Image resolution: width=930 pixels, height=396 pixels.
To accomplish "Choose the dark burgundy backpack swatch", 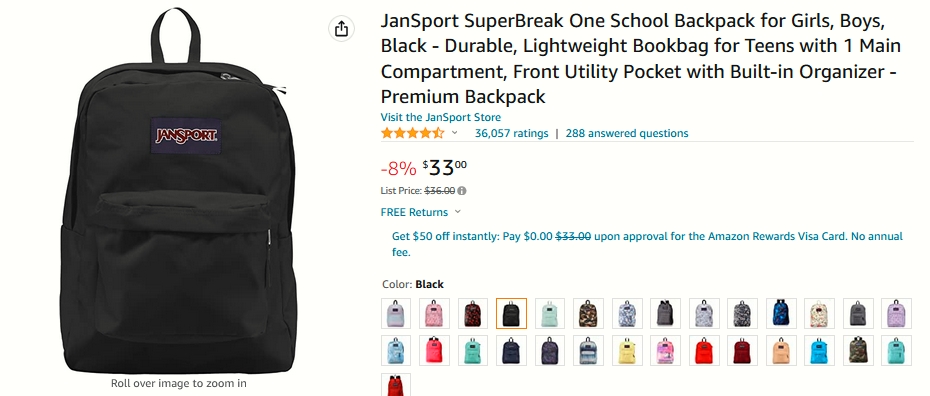I will (743, 350).
